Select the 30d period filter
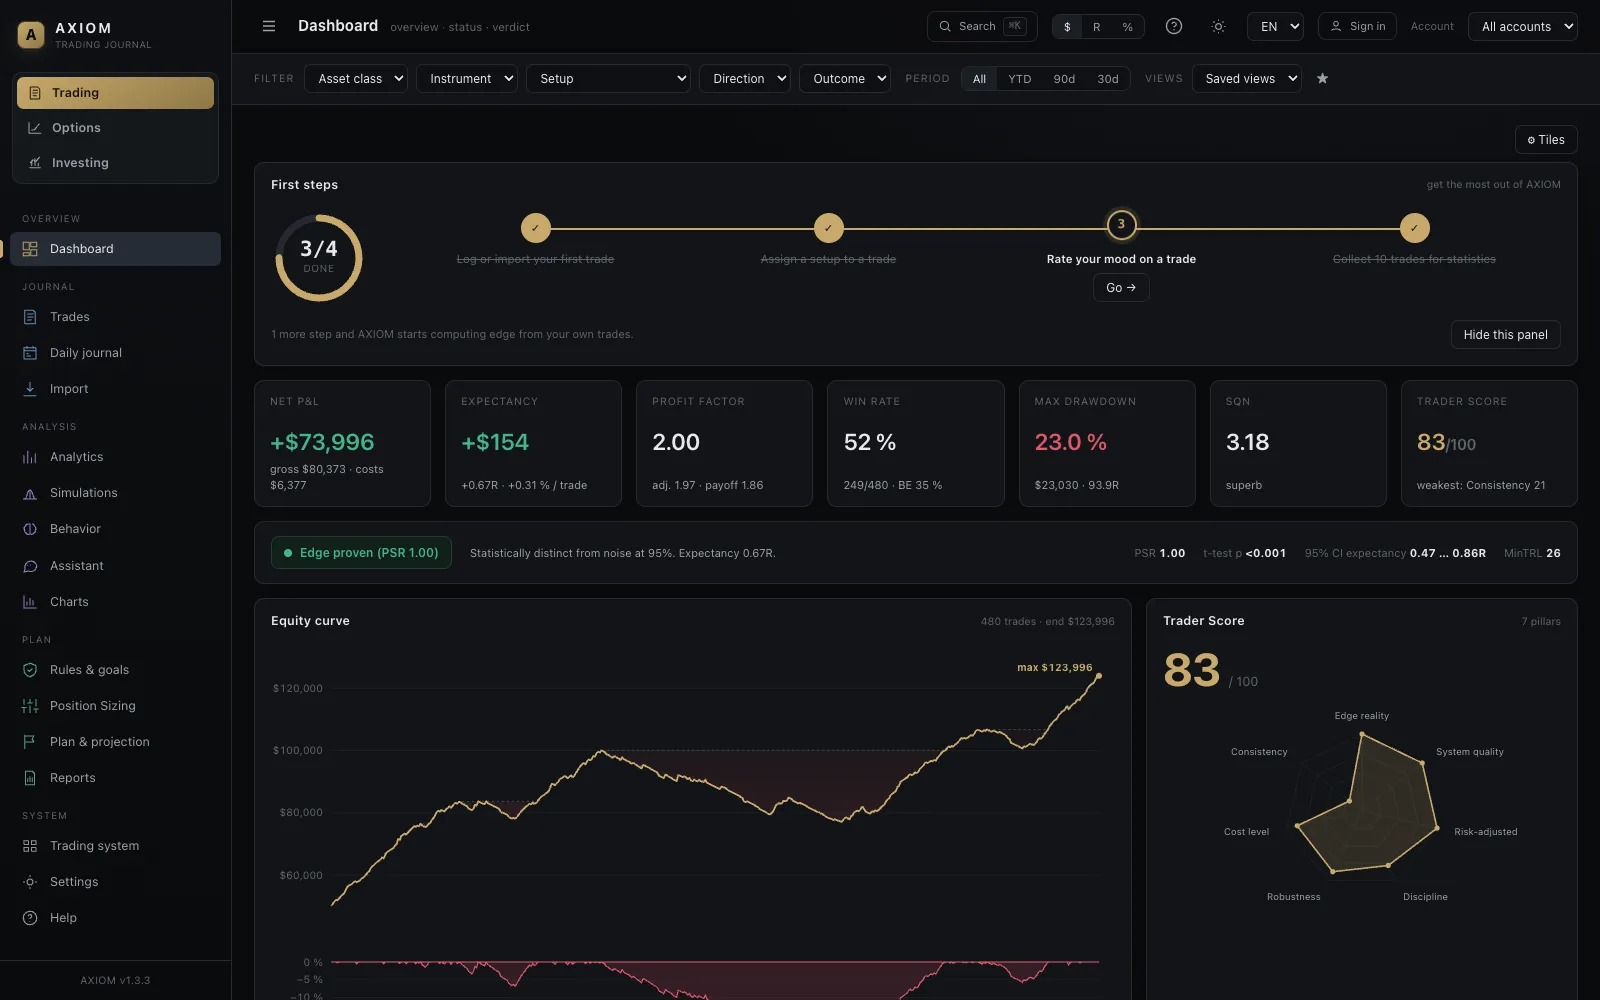The width and height of the screenshot is (1600, 1000). [1108, 79]
